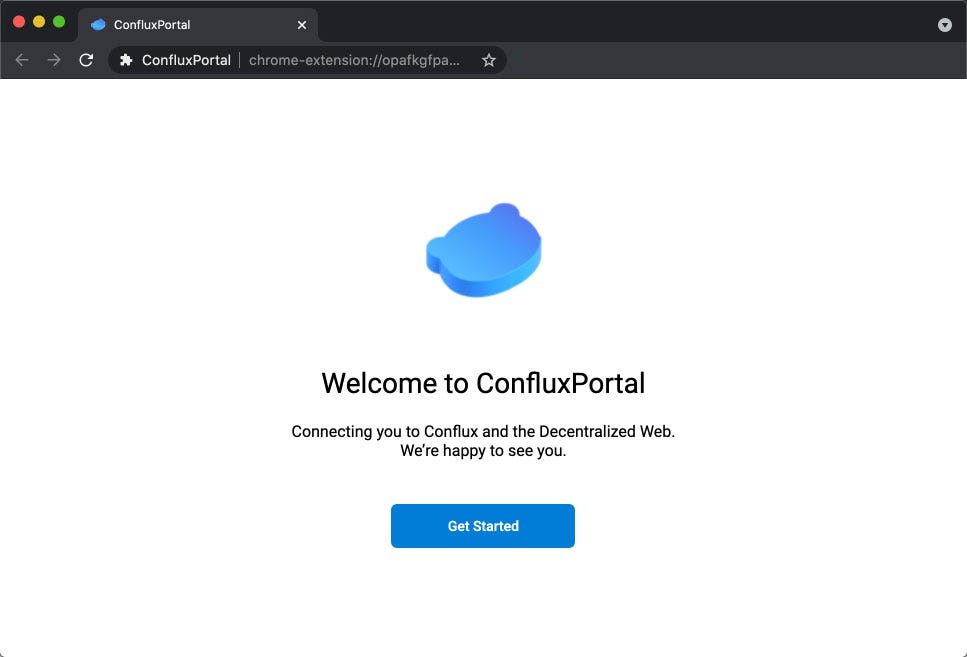The height and width of the screenshot is (657, 967).
Task: Minimize the window with yellow button
Action: coord(39,22)
